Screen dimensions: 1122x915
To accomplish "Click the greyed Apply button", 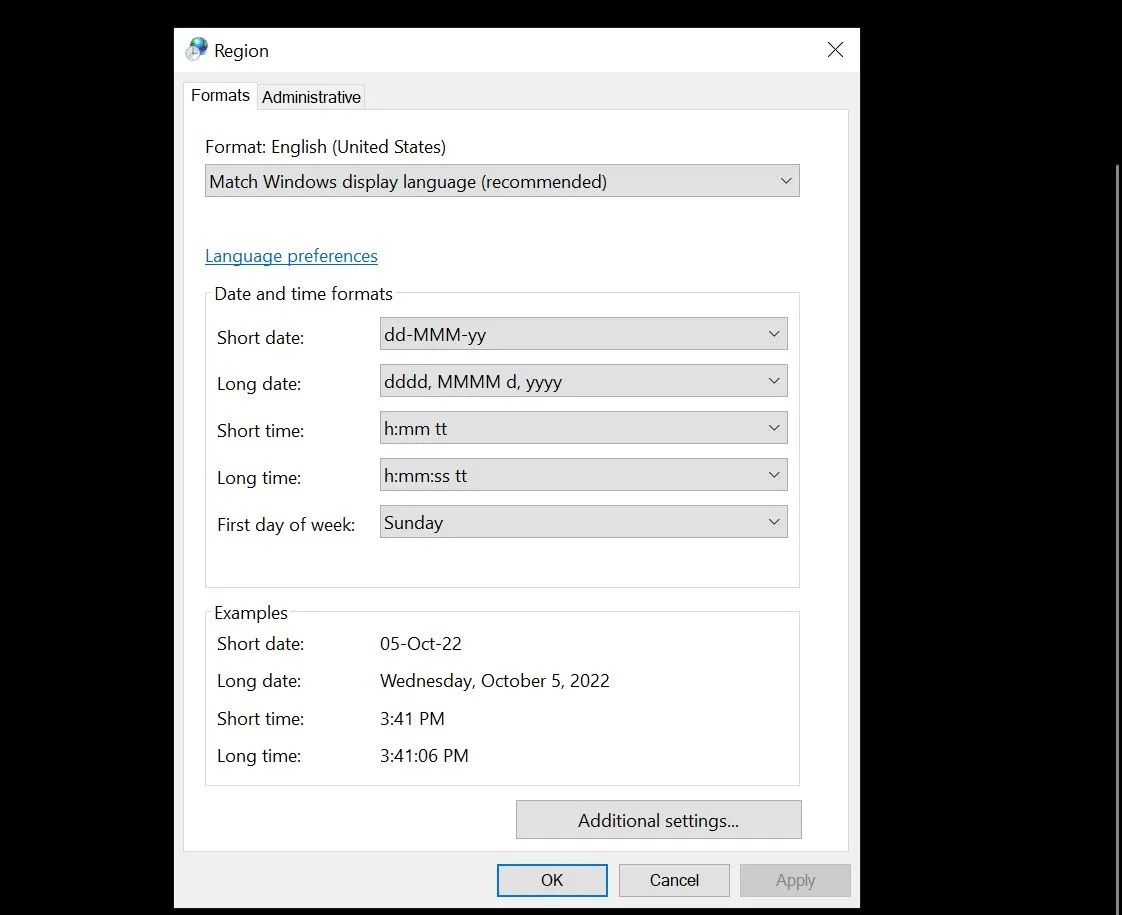I will (795, 880).
